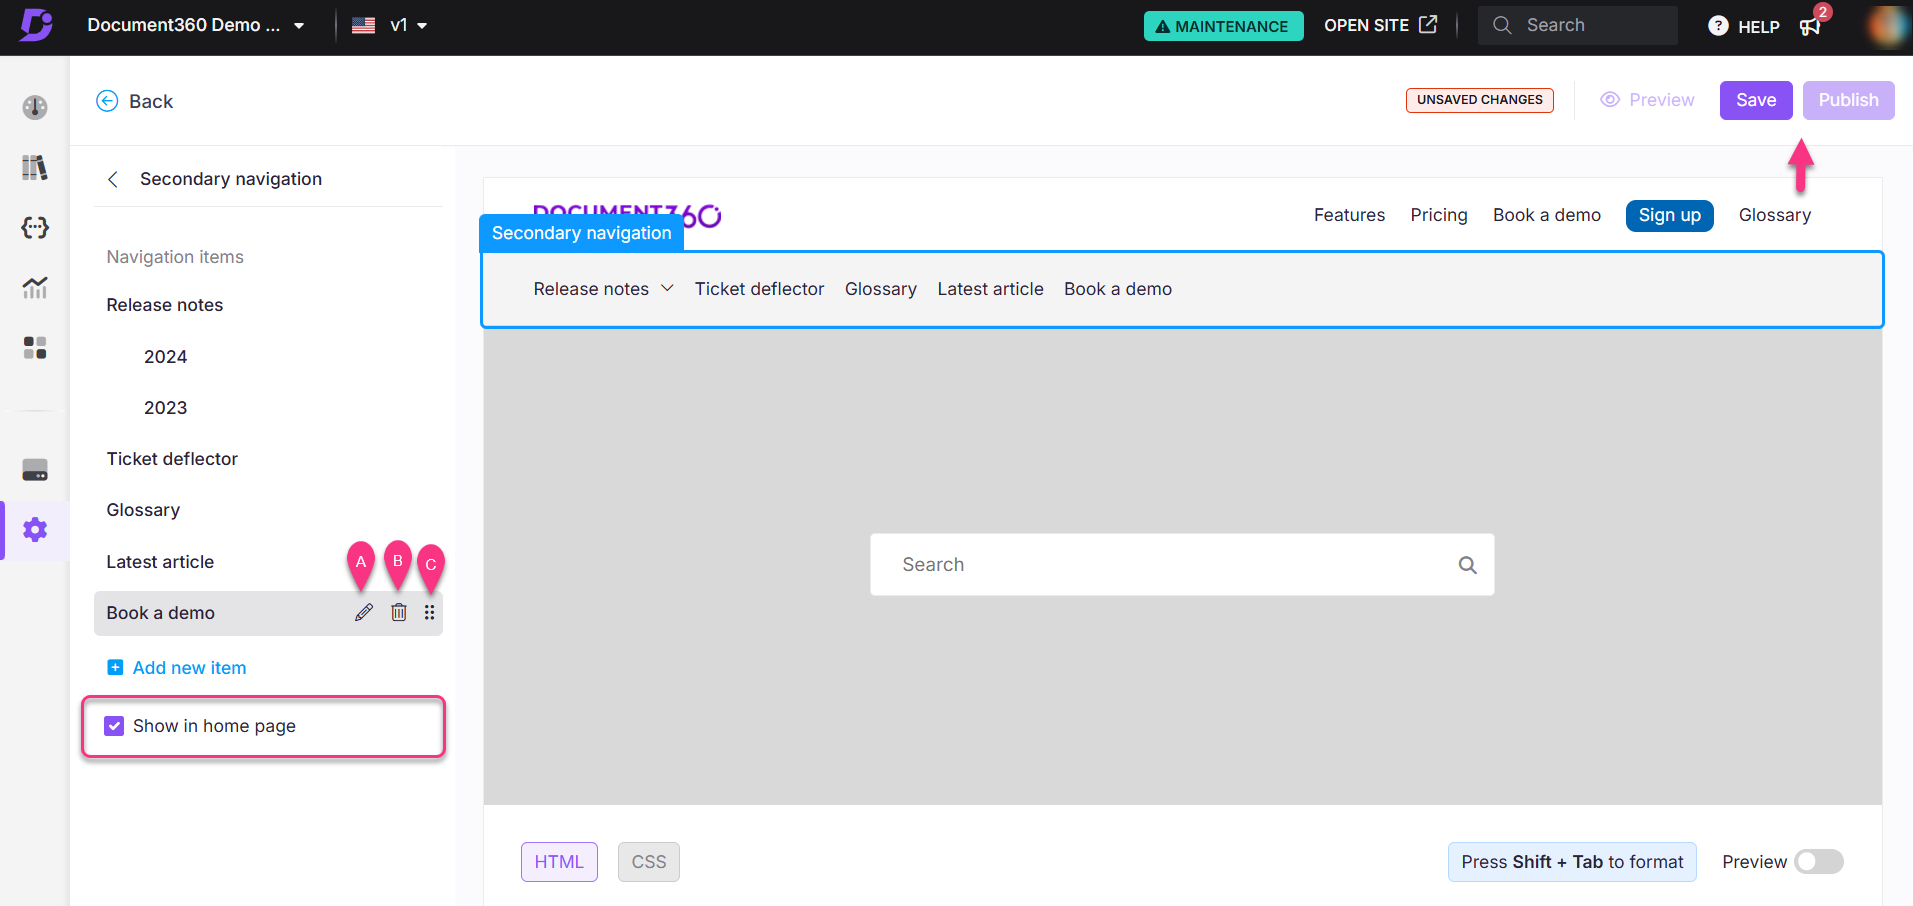The width and height of the screenshot is (1913, 906).
Task: Delete Book a demo with trash icon
Action: (399, 613)
